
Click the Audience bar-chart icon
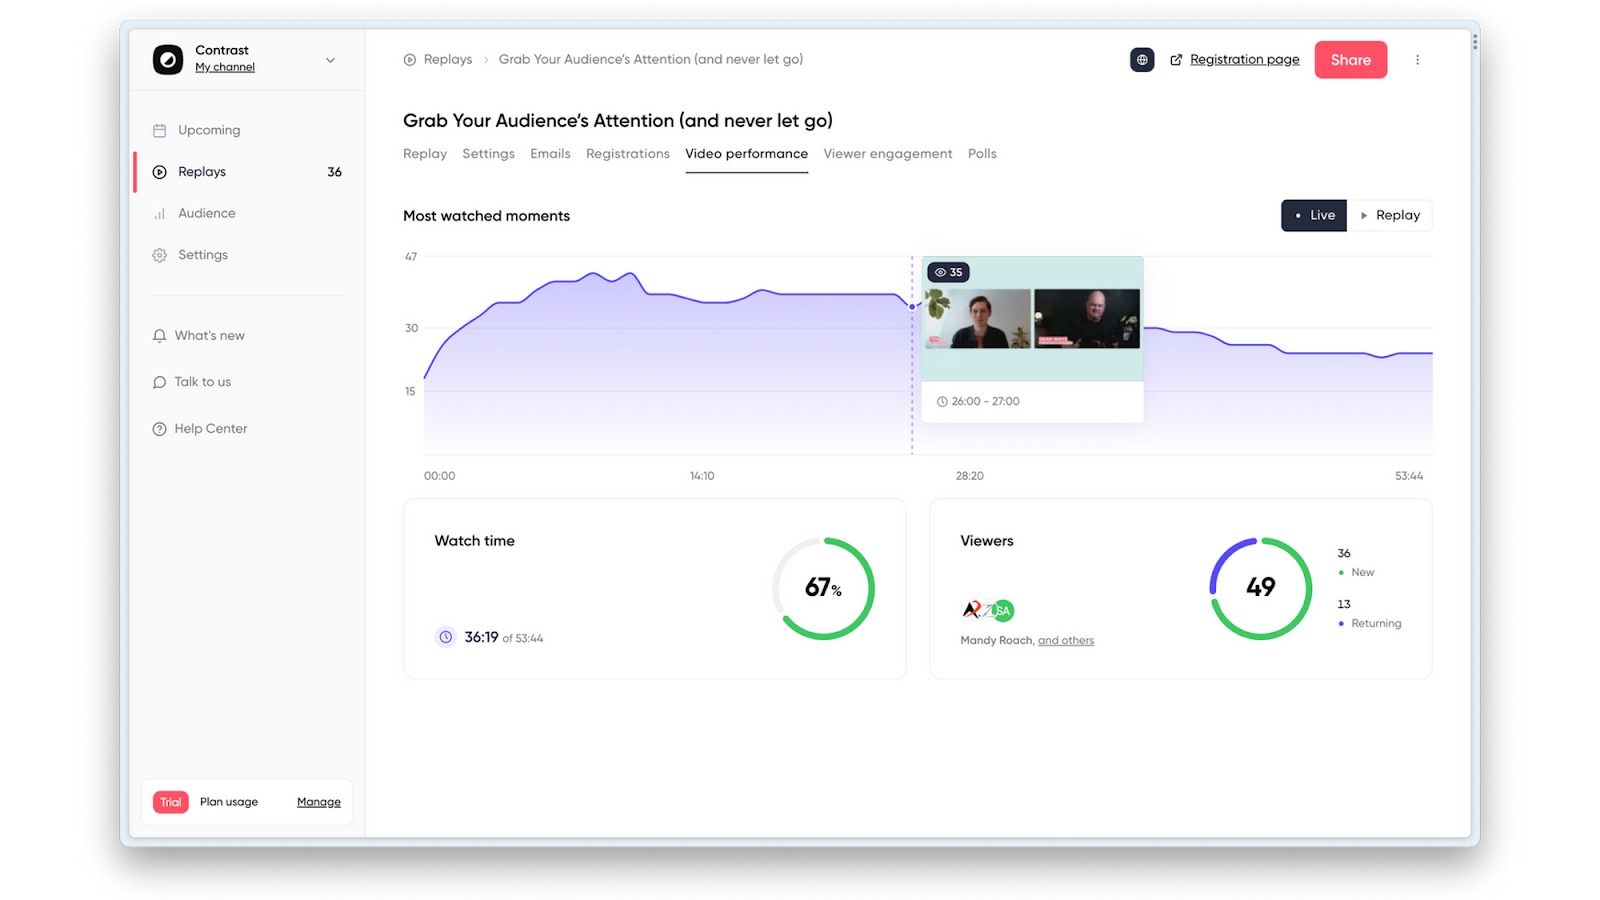(159, 214)
